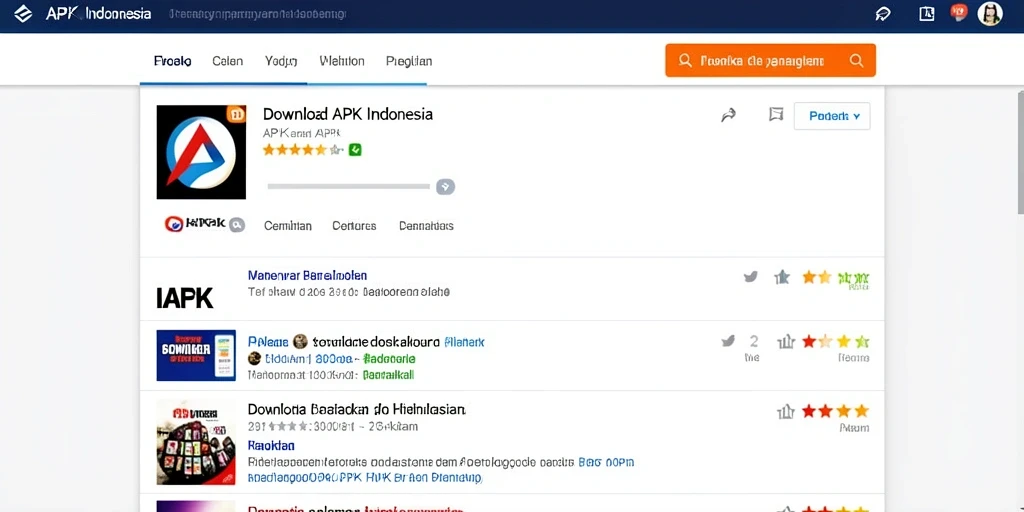
Task: Rate the Downlotia Beatacken row with stars
Action: [835, 411]
